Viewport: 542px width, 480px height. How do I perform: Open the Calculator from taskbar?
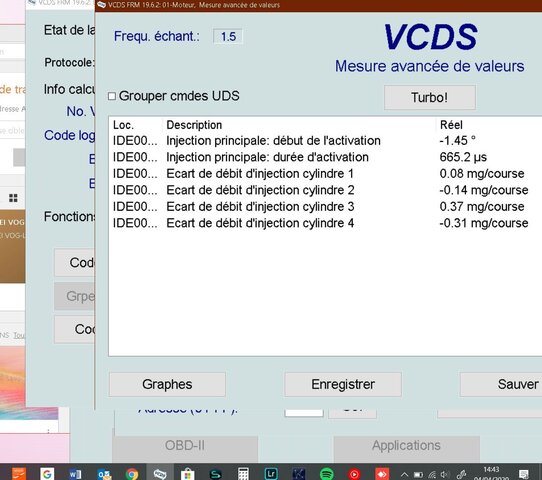click(243, 474)
